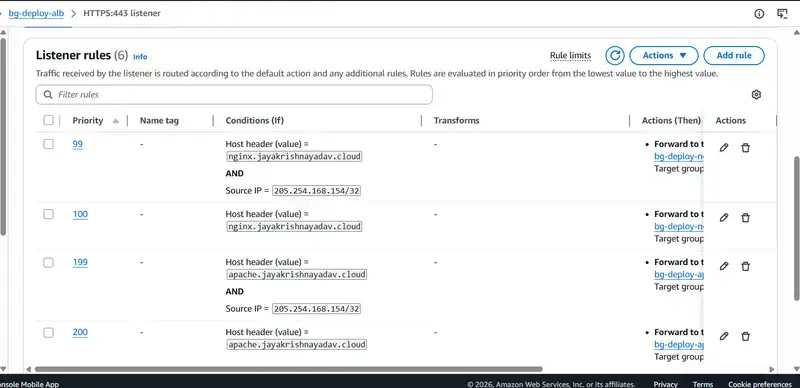
Task: Refresh the listener rules list
Action: click(615, 55)
